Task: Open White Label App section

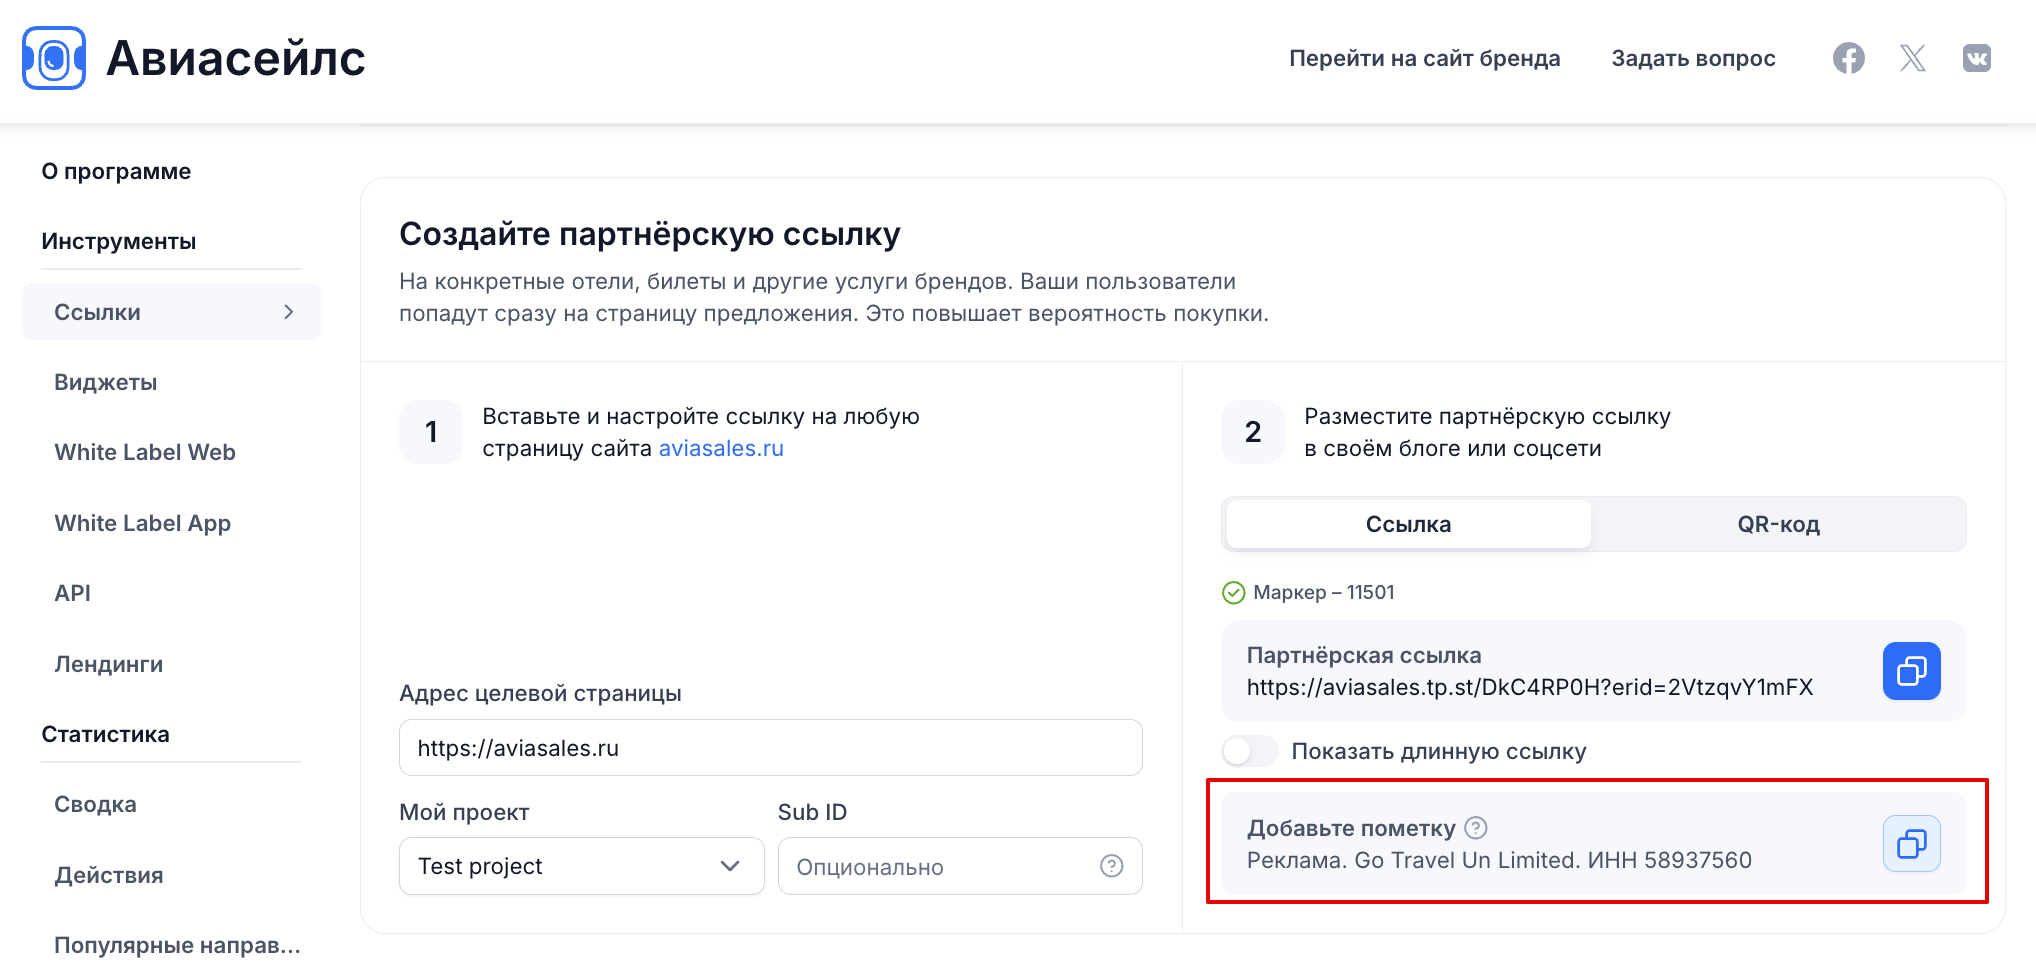Action: [x=142, y=523]
